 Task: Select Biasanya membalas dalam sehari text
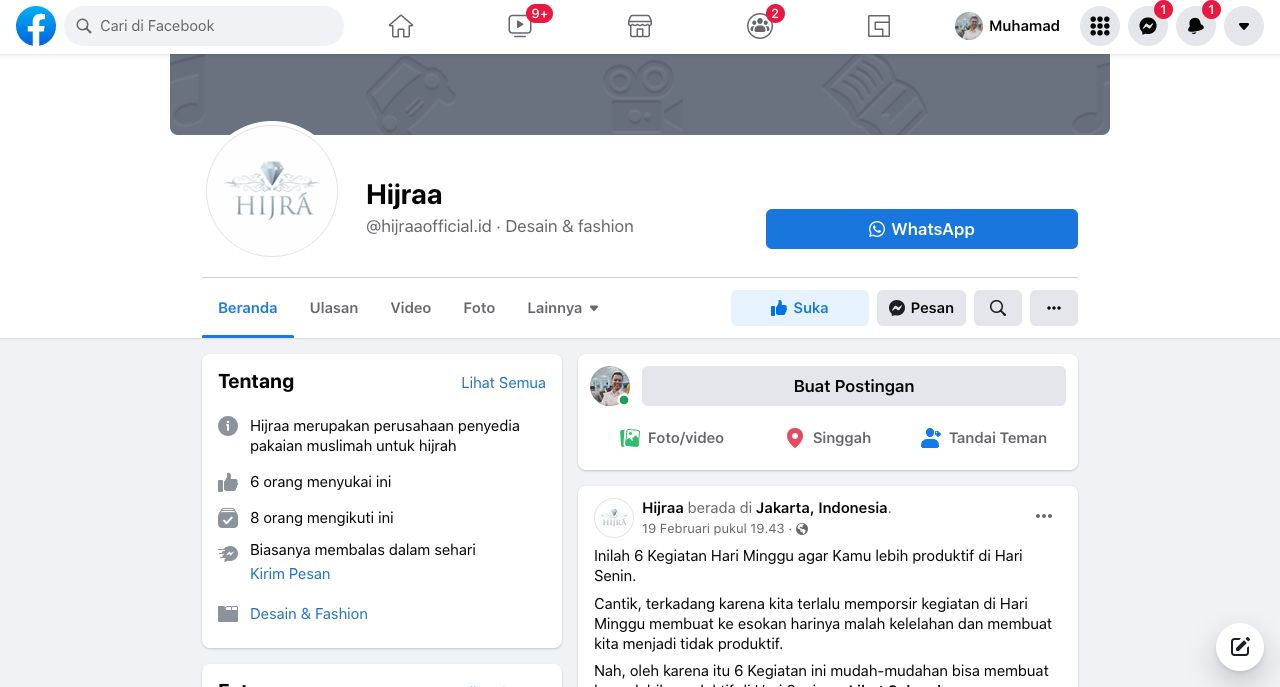[x=363, y=550]
